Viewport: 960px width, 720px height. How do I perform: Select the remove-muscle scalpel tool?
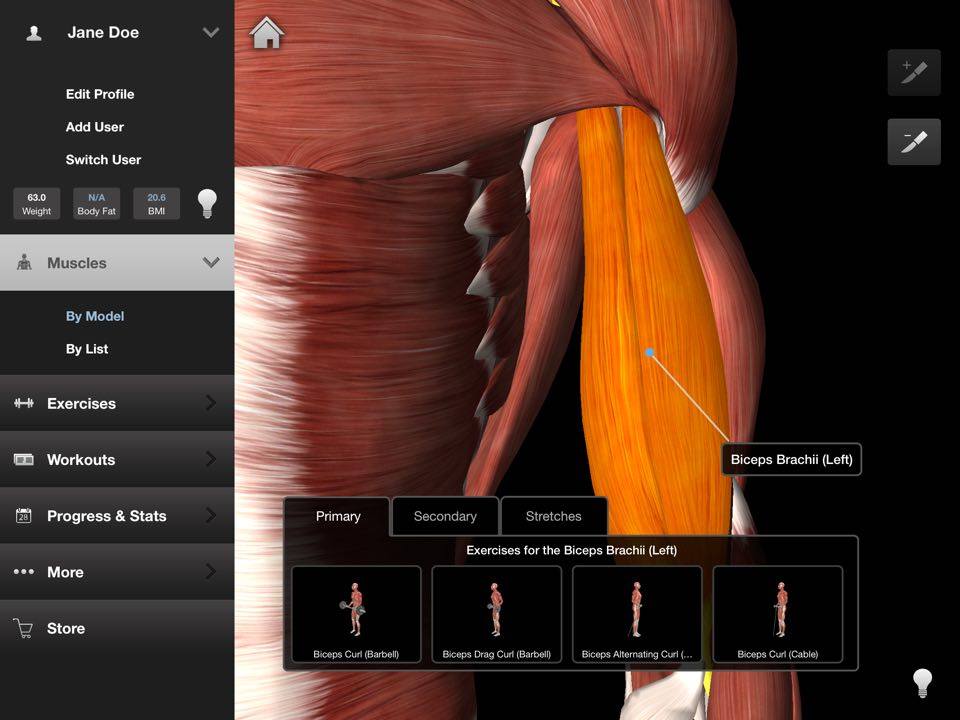coord(913,141)
